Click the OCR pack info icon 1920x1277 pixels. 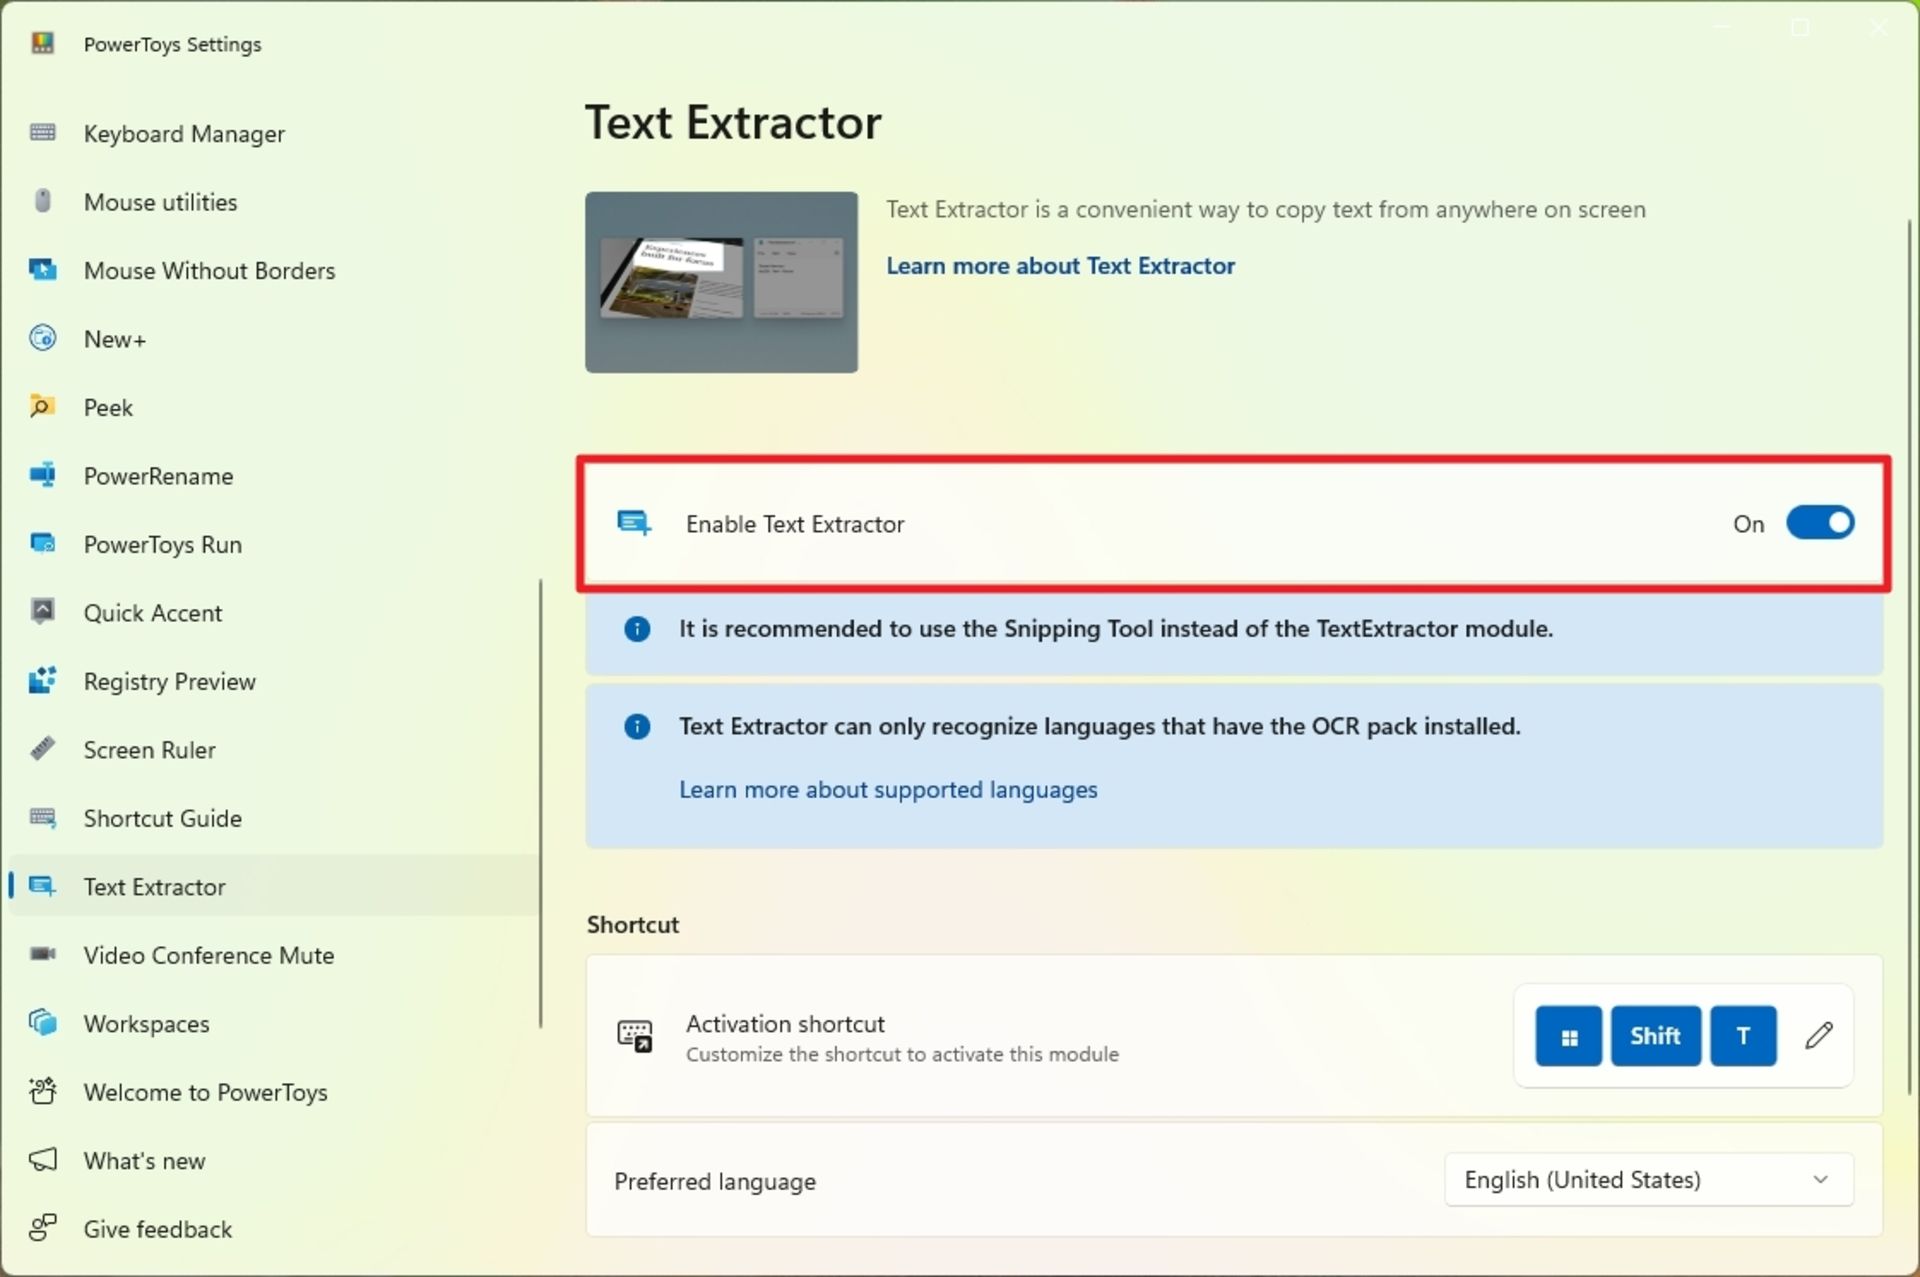pos(637,726)
